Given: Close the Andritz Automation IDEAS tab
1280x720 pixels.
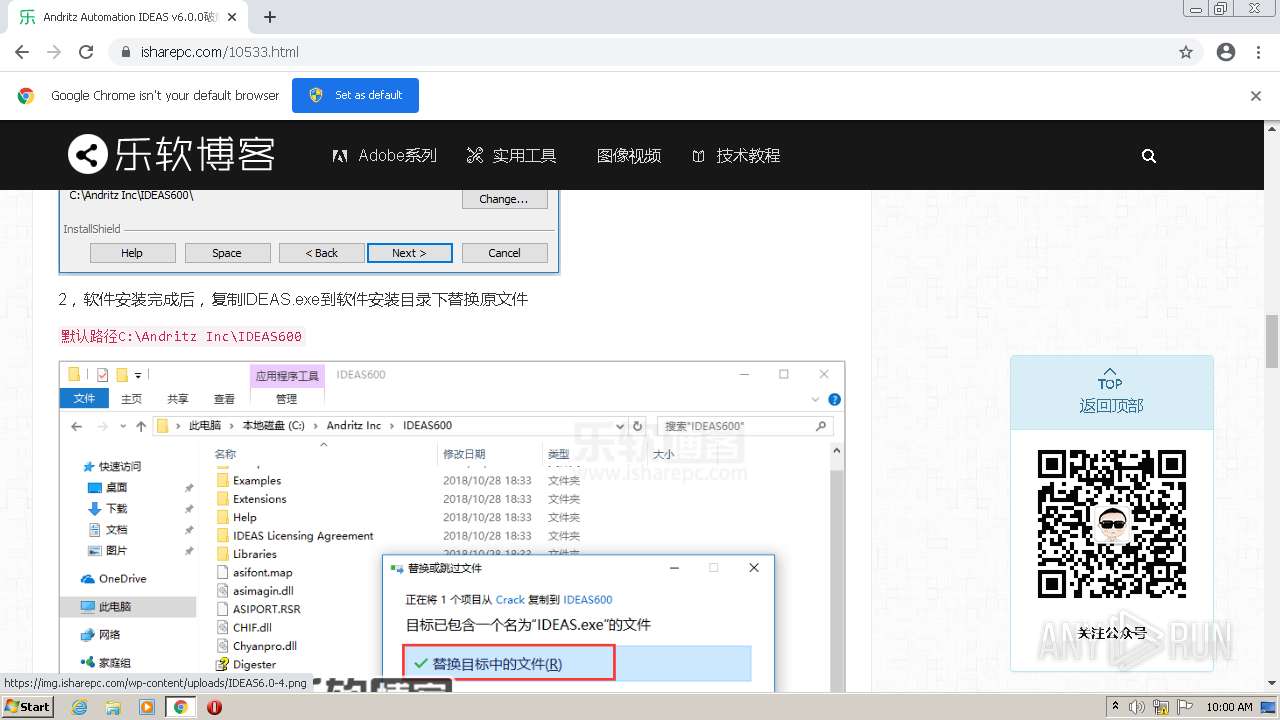Looking at the screenshot, I should [x=232, y=17].
